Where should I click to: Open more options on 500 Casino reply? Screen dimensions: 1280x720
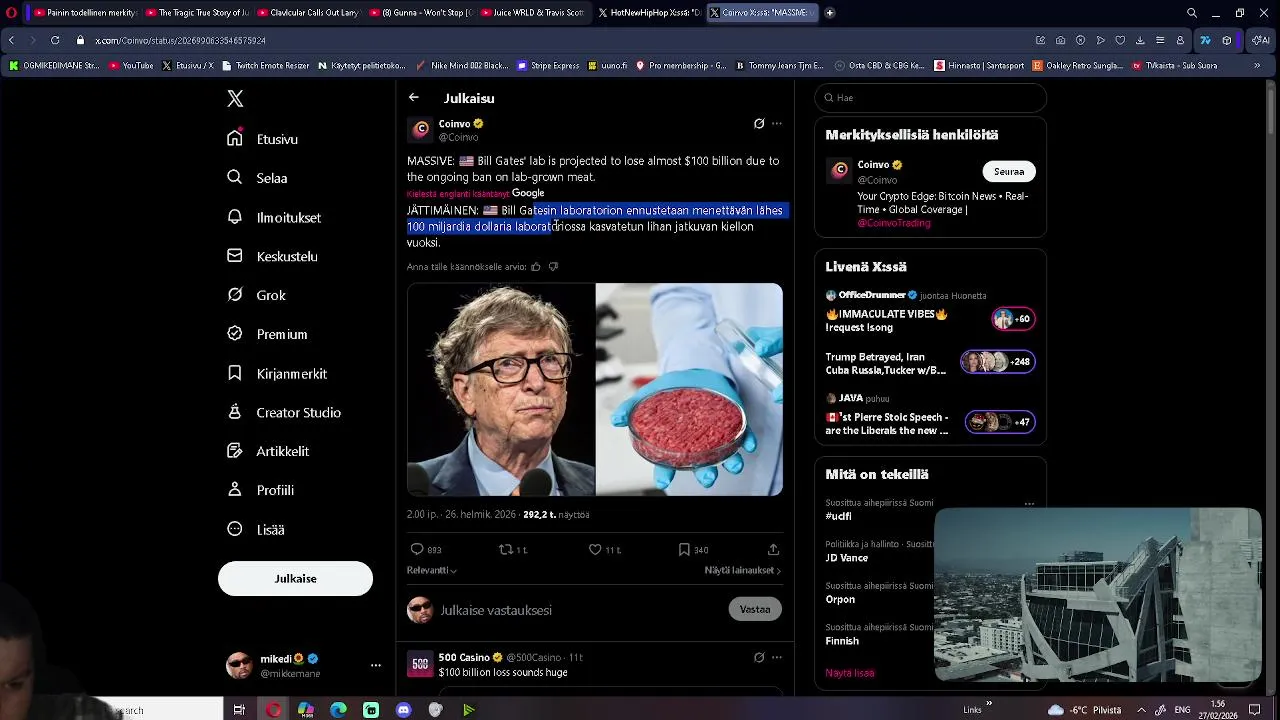coord(777,657)
